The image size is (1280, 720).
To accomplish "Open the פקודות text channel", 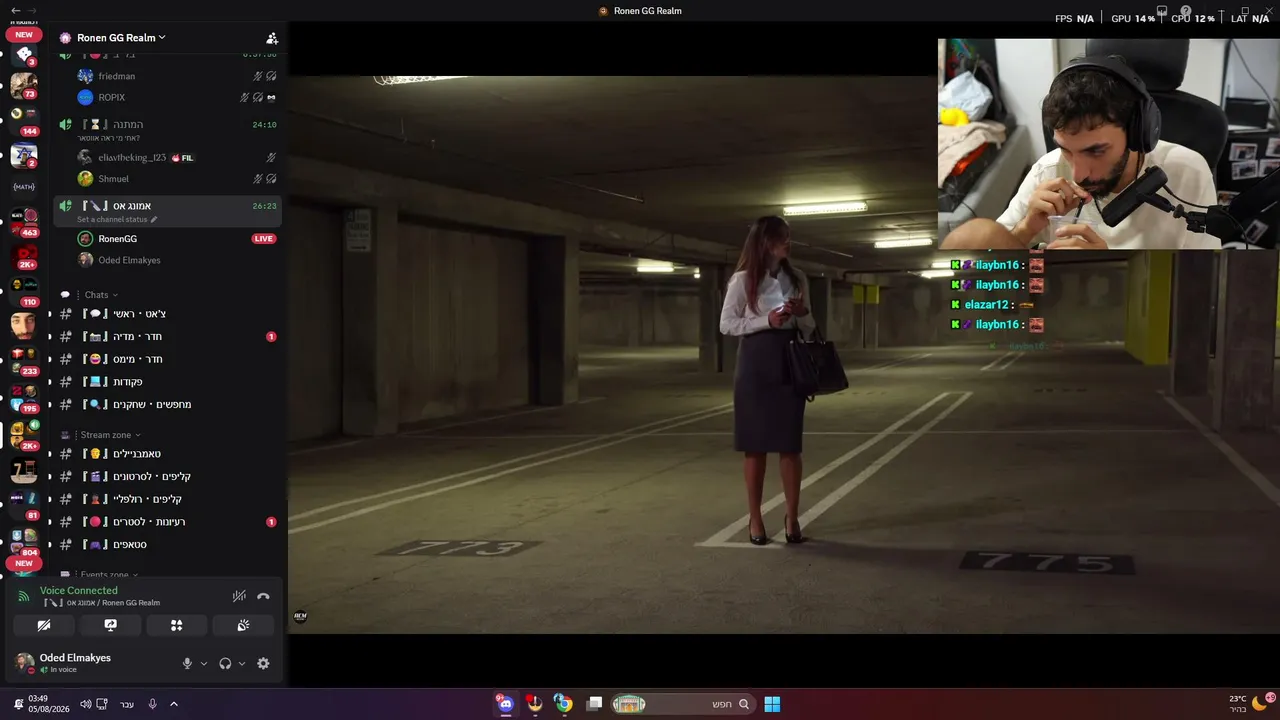I will [167, 382].
